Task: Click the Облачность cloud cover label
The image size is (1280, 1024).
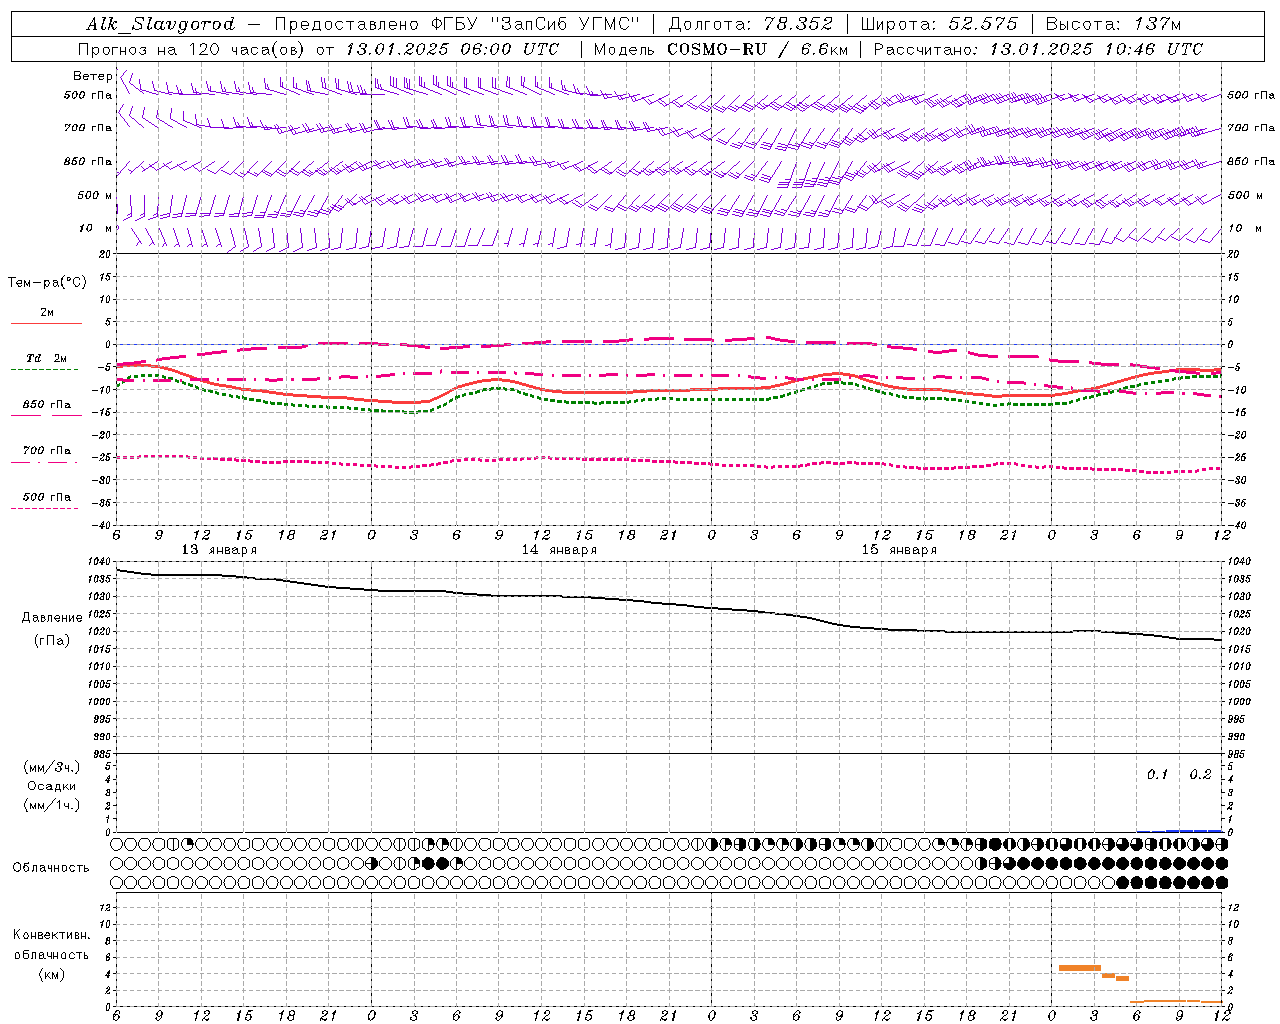Action: click(50, 868)
